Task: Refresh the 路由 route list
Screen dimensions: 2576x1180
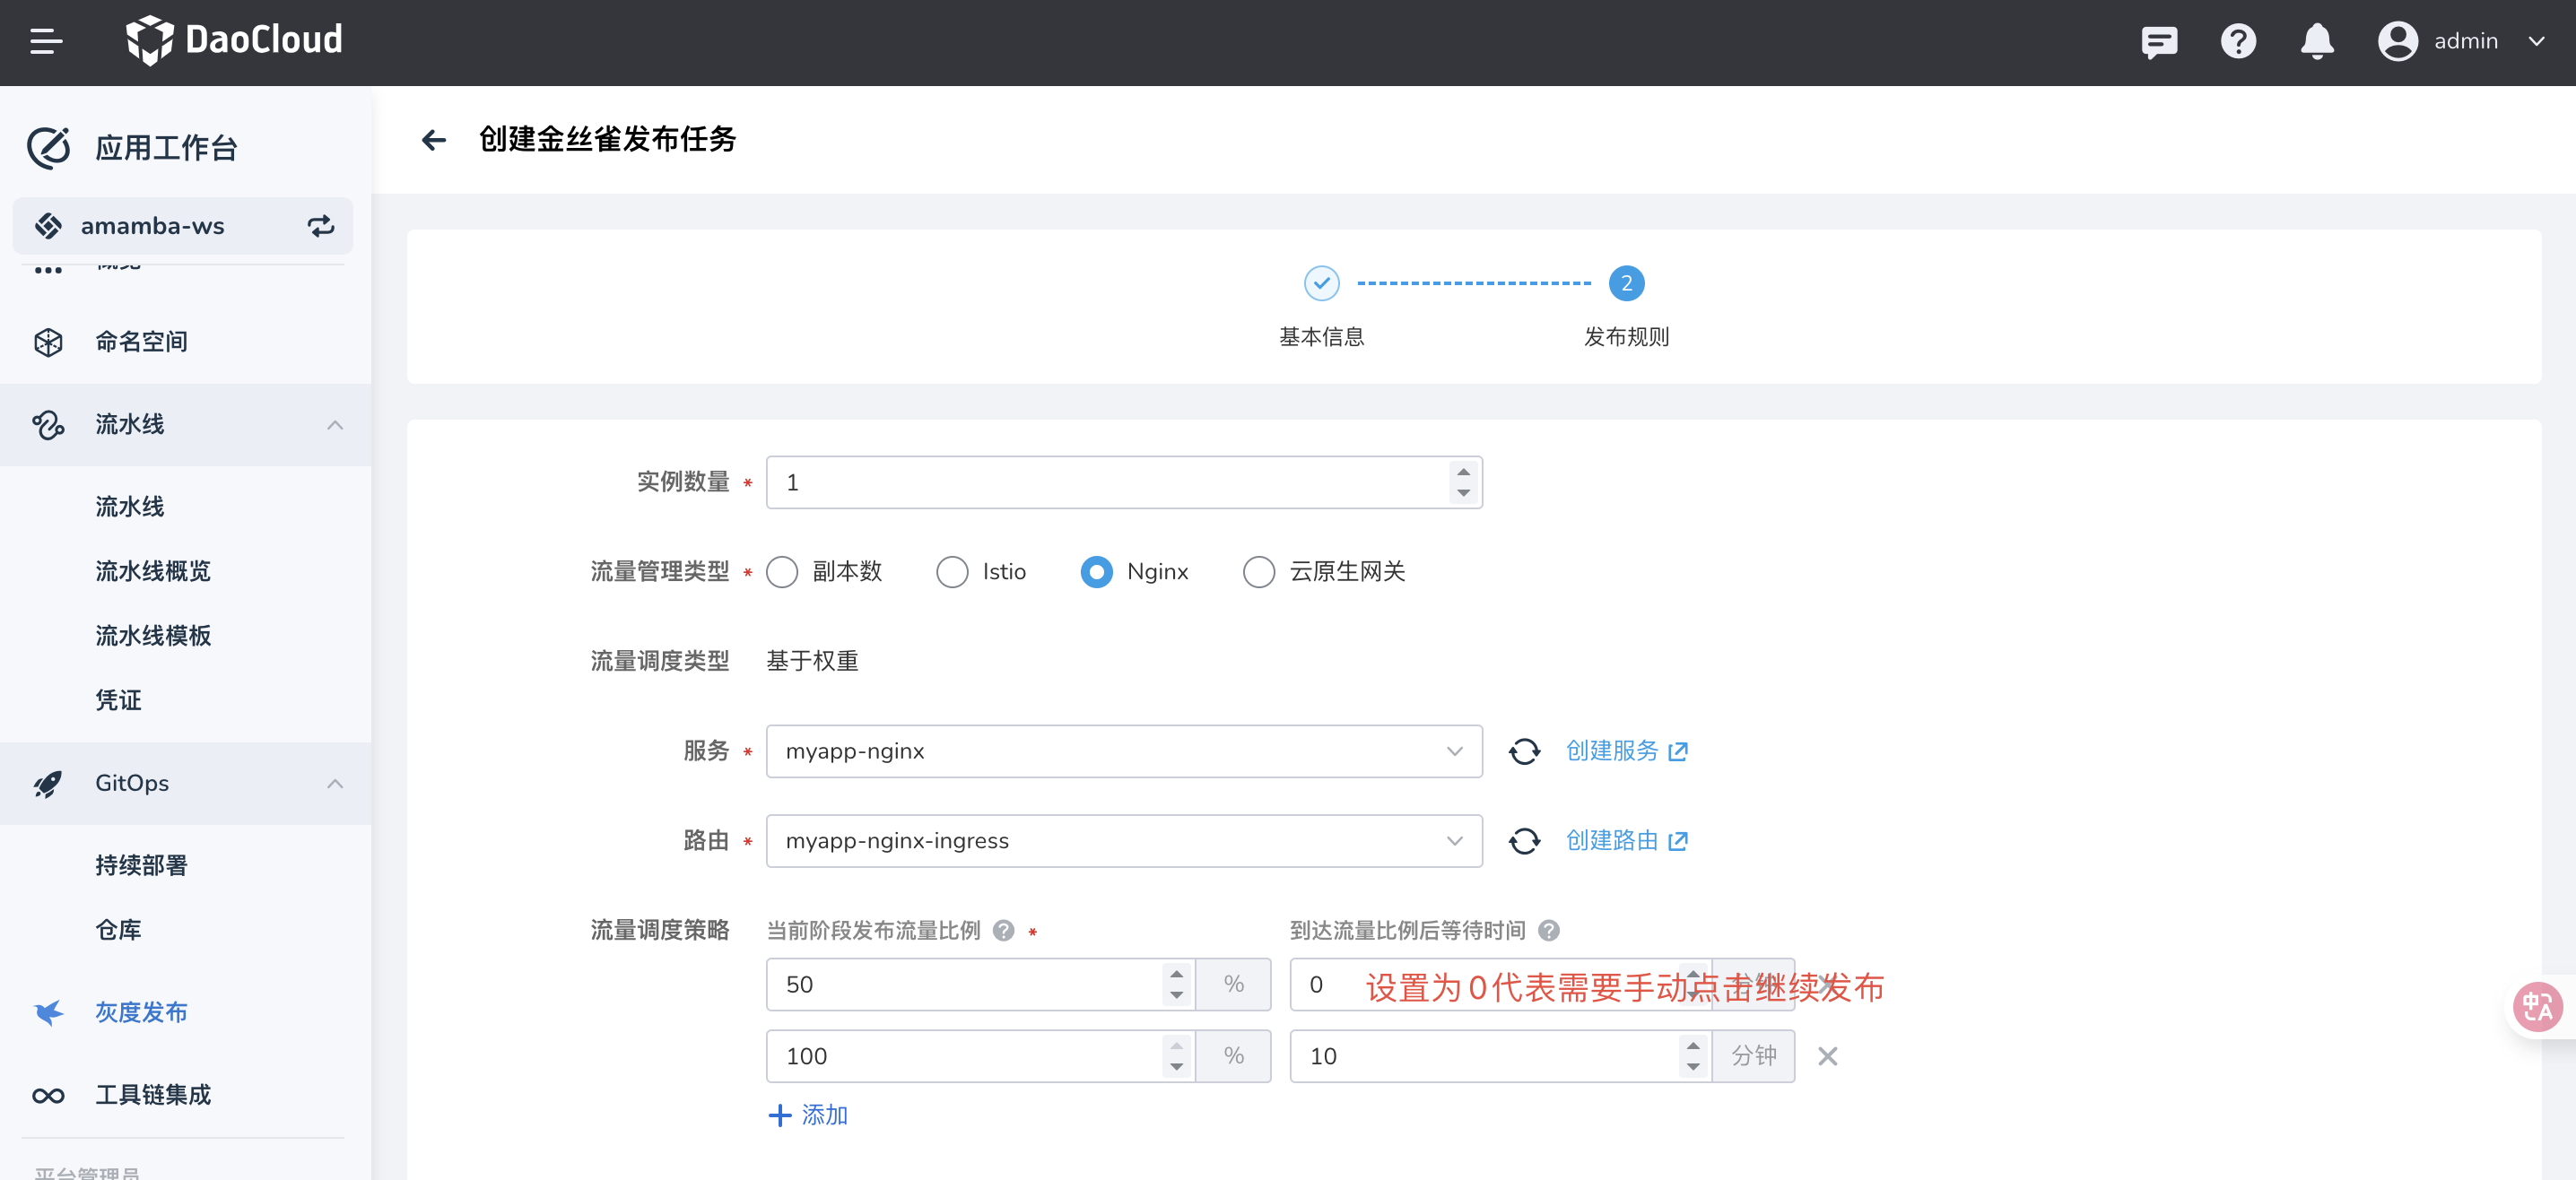Action: coord(1524,841)
